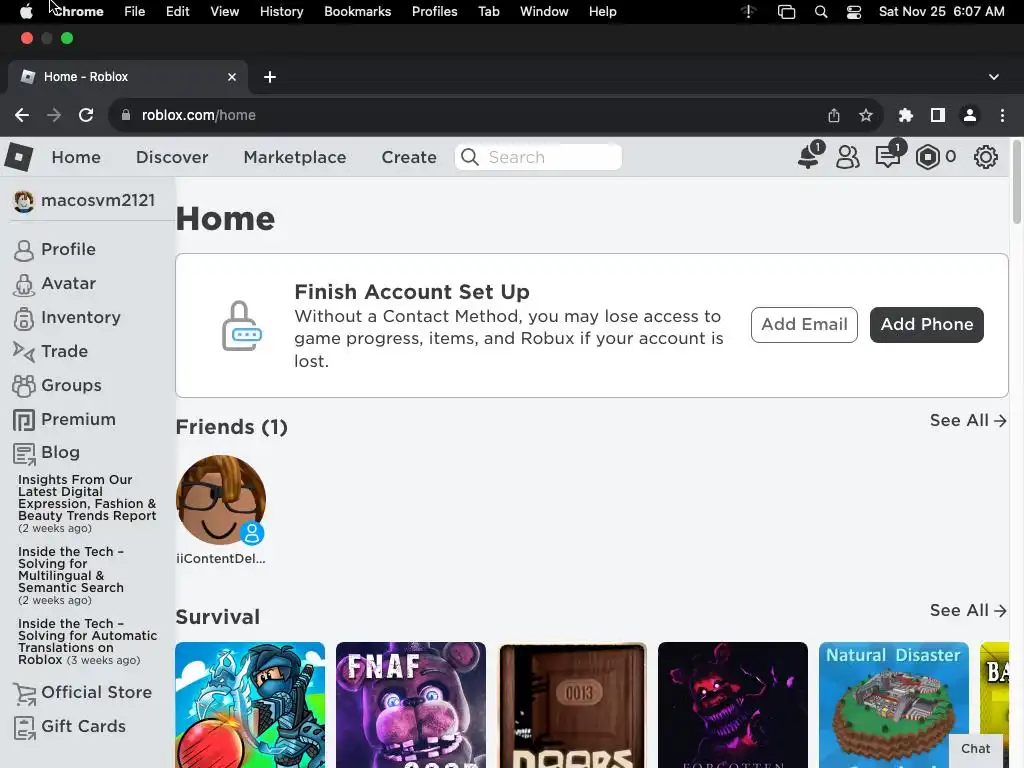
Task: Open Automatic Translations on Roblox blog post
Action: pyautogui.click(x=88, y=641)
